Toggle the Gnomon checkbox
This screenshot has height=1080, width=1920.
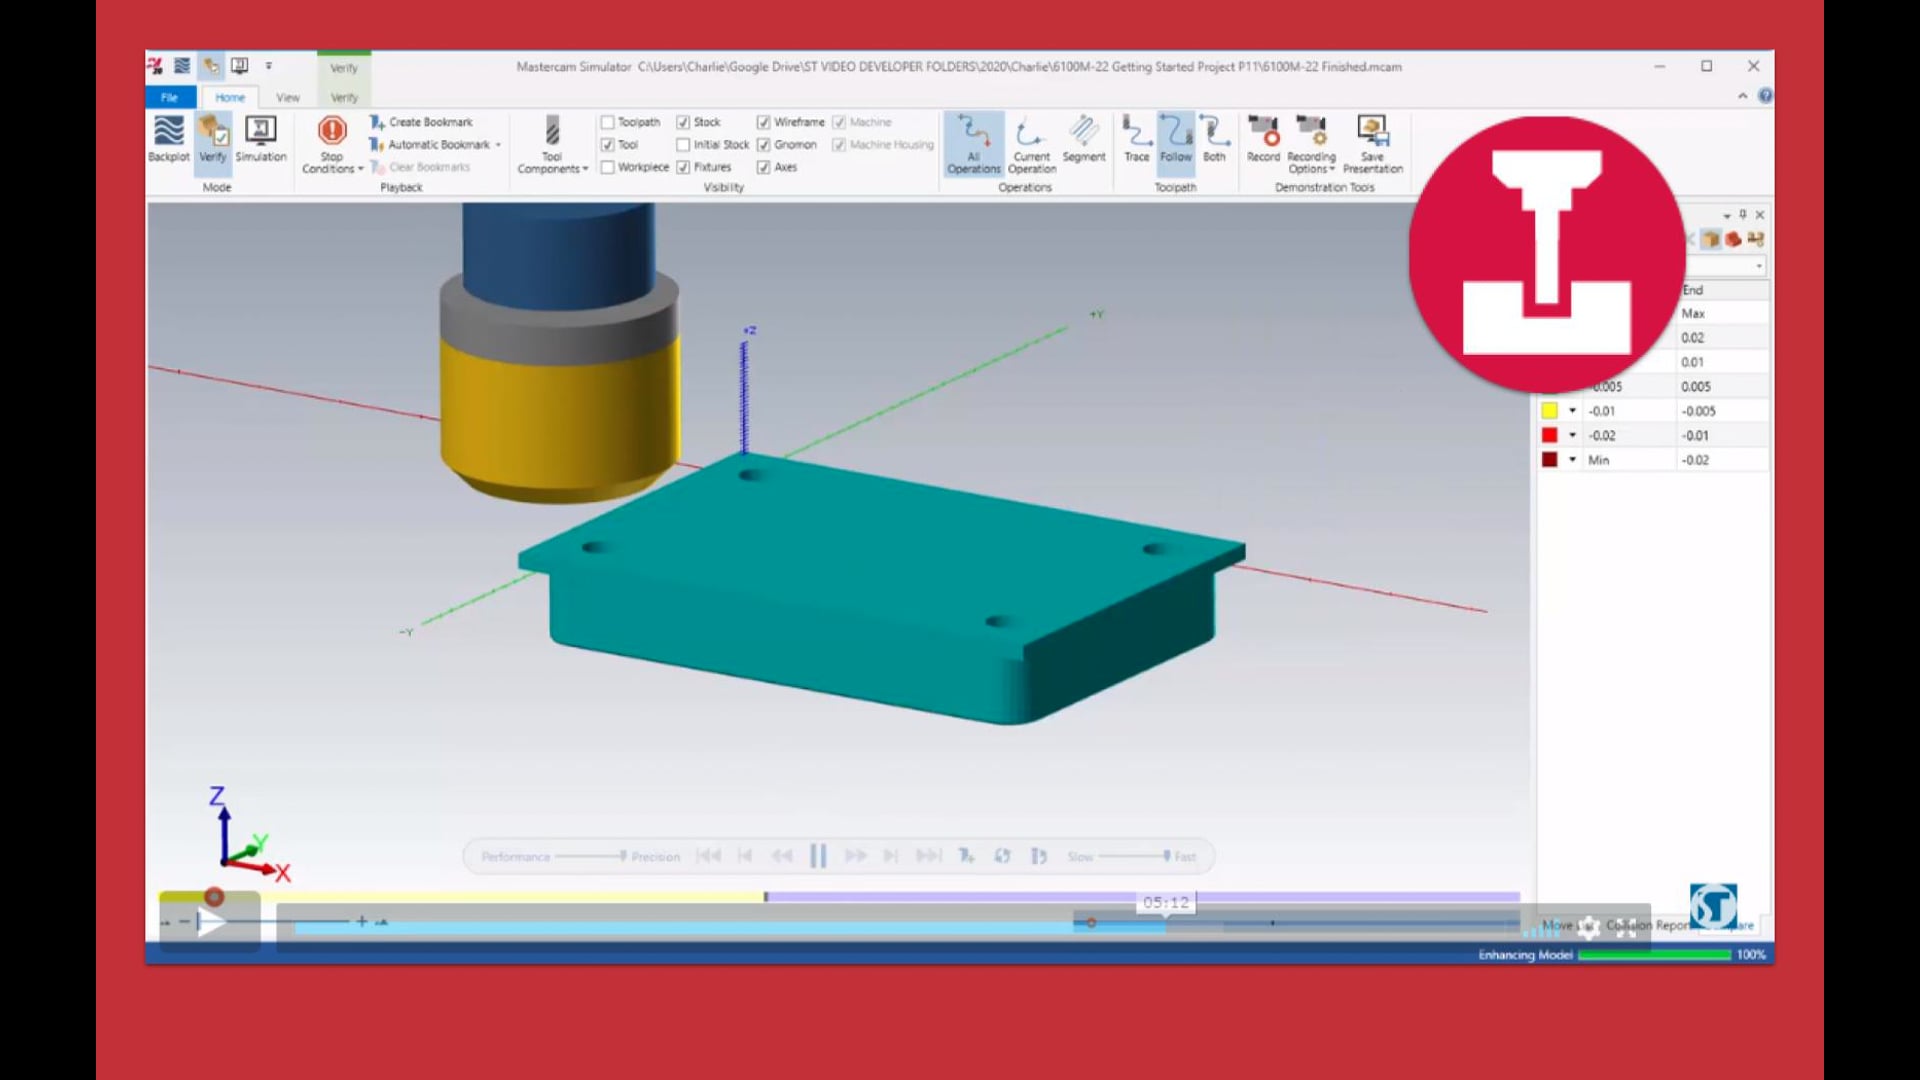[x=763, y=145]
